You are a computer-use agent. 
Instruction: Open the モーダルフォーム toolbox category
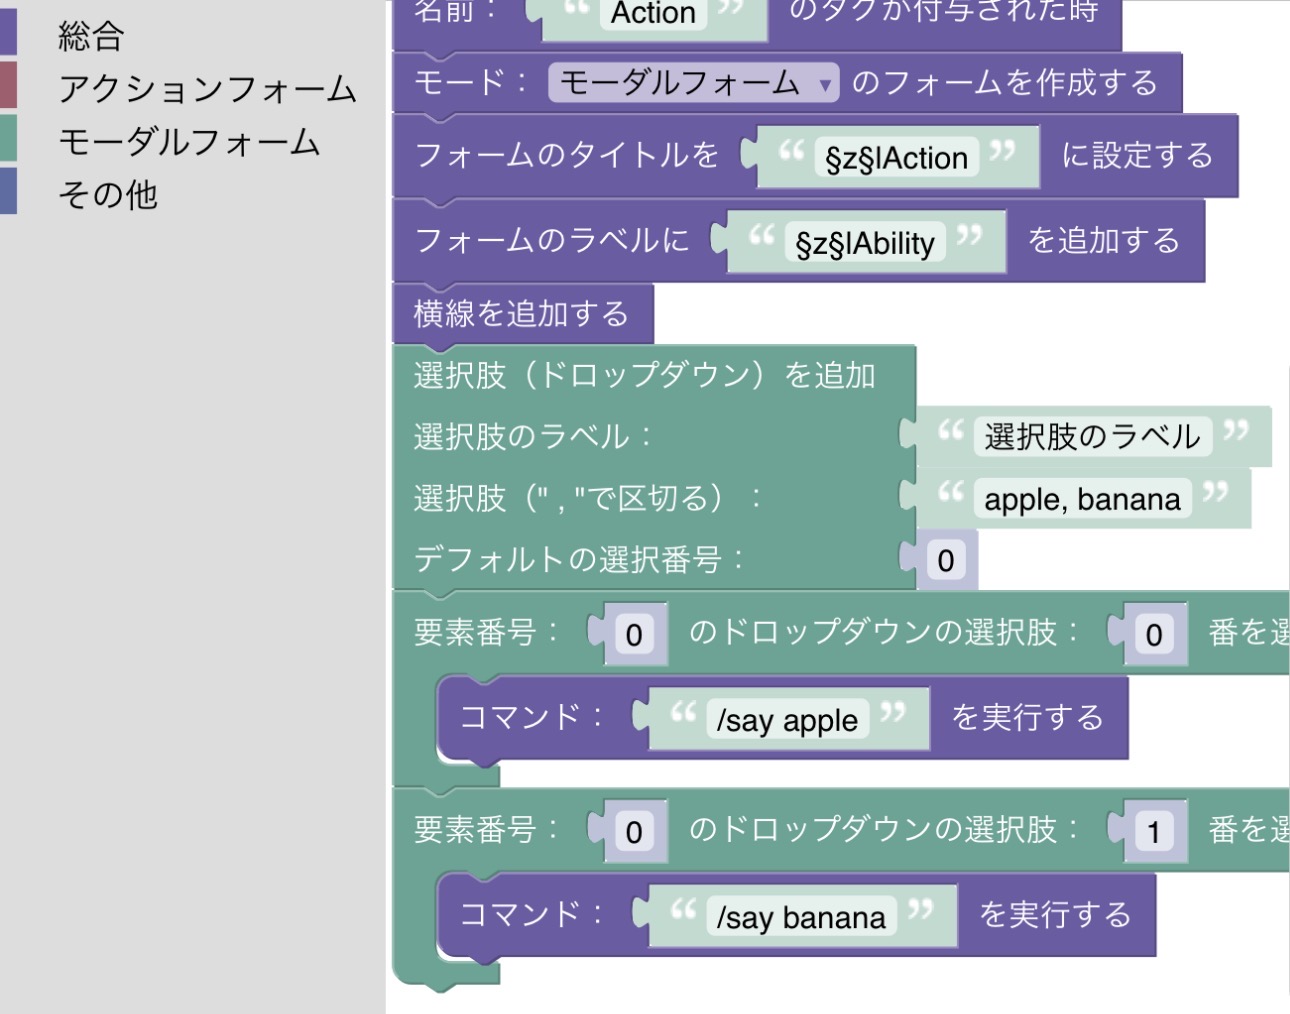pyautogui.click(x=189, y=142)
